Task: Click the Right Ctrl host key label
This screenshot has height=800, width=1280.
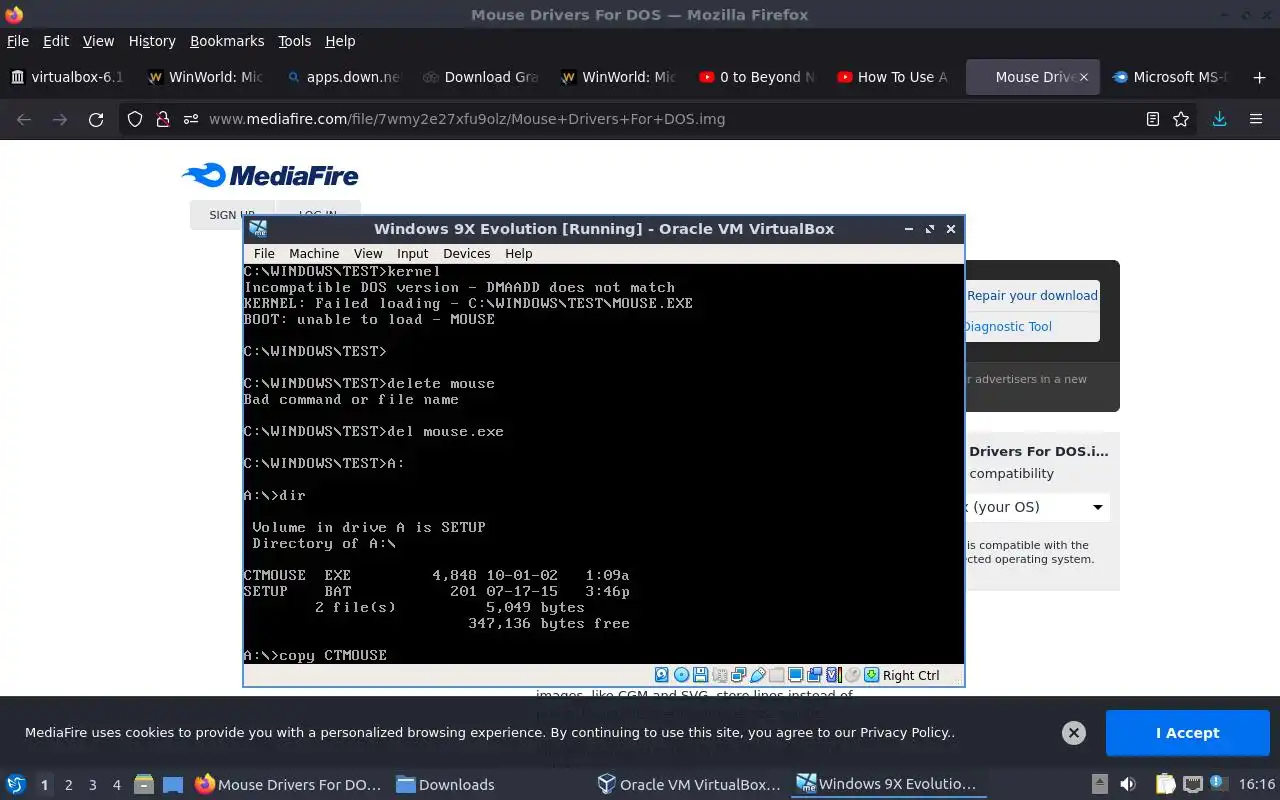Action: pos(911,675)
